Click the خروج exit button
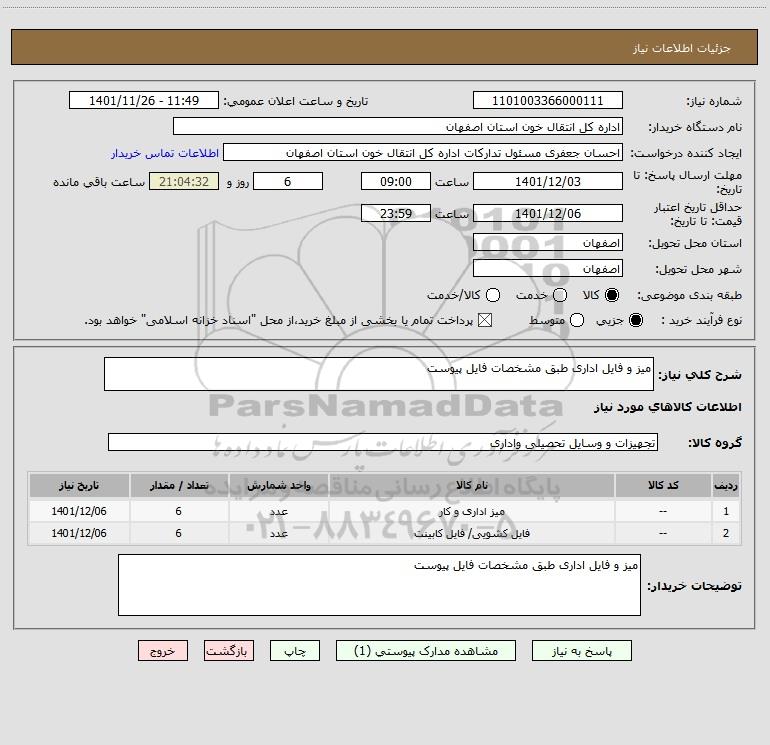770x745 pixels. [x=163, y=651]
